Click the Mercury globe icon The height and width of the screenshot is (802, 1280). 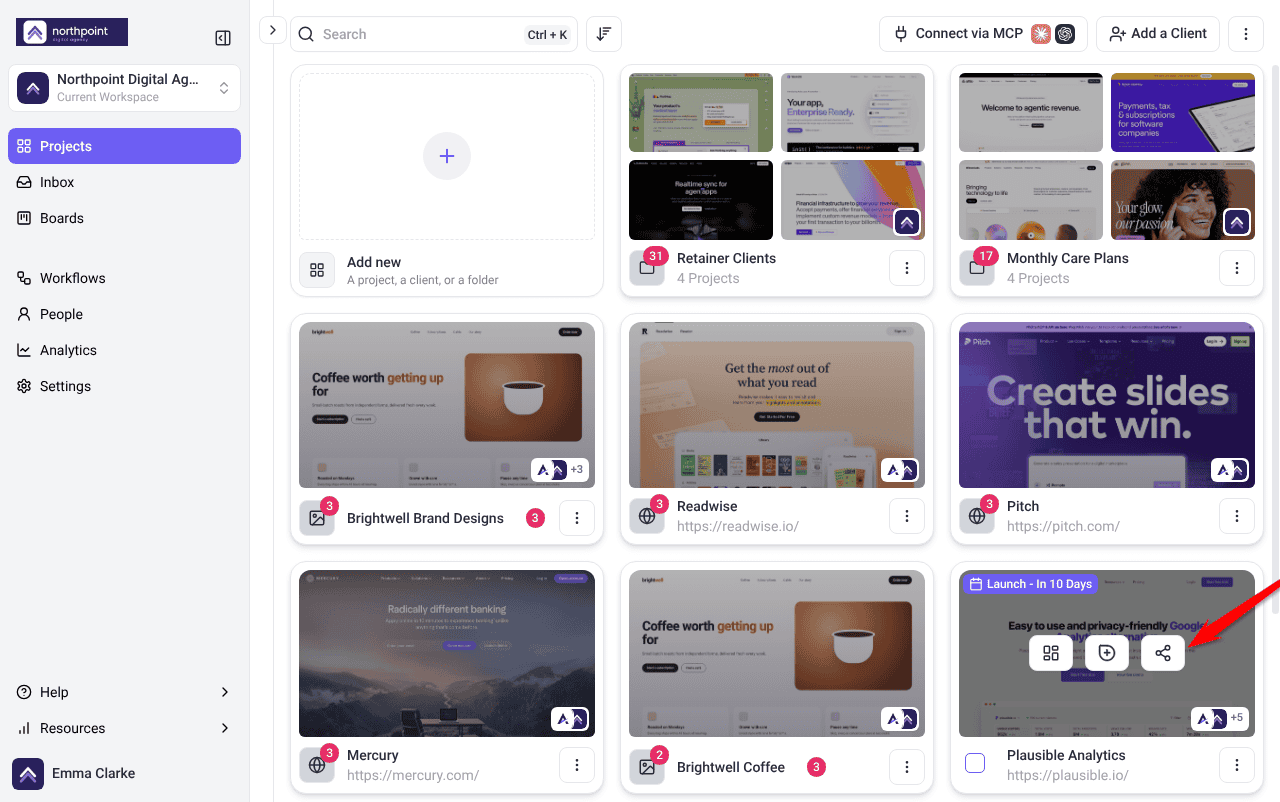pyautogui.click(x=317, y=765)
